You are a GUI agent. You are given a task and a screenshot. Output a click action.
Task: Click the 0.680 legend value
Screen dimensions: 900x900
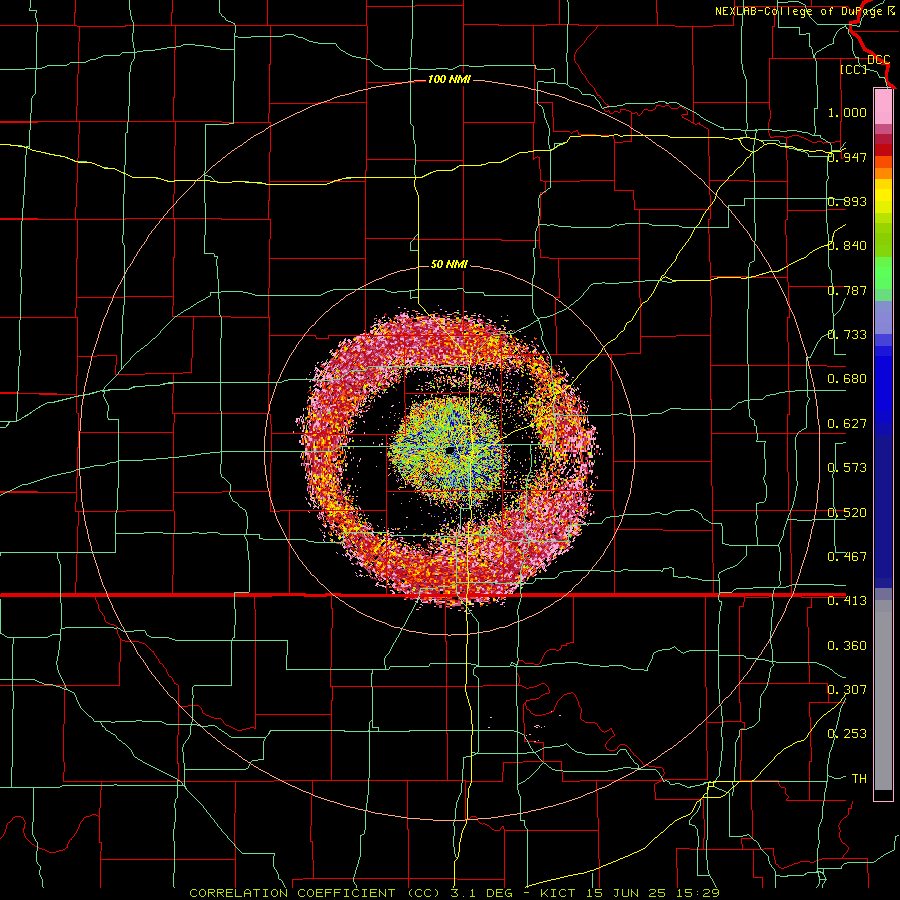click(x=847, y=379)
